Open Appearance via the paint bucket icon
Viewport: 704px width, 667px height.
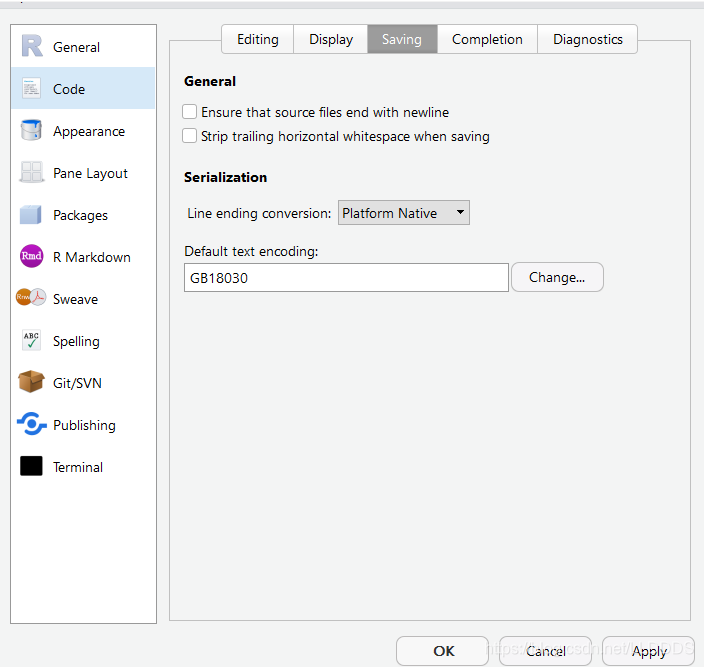[31, 130]
